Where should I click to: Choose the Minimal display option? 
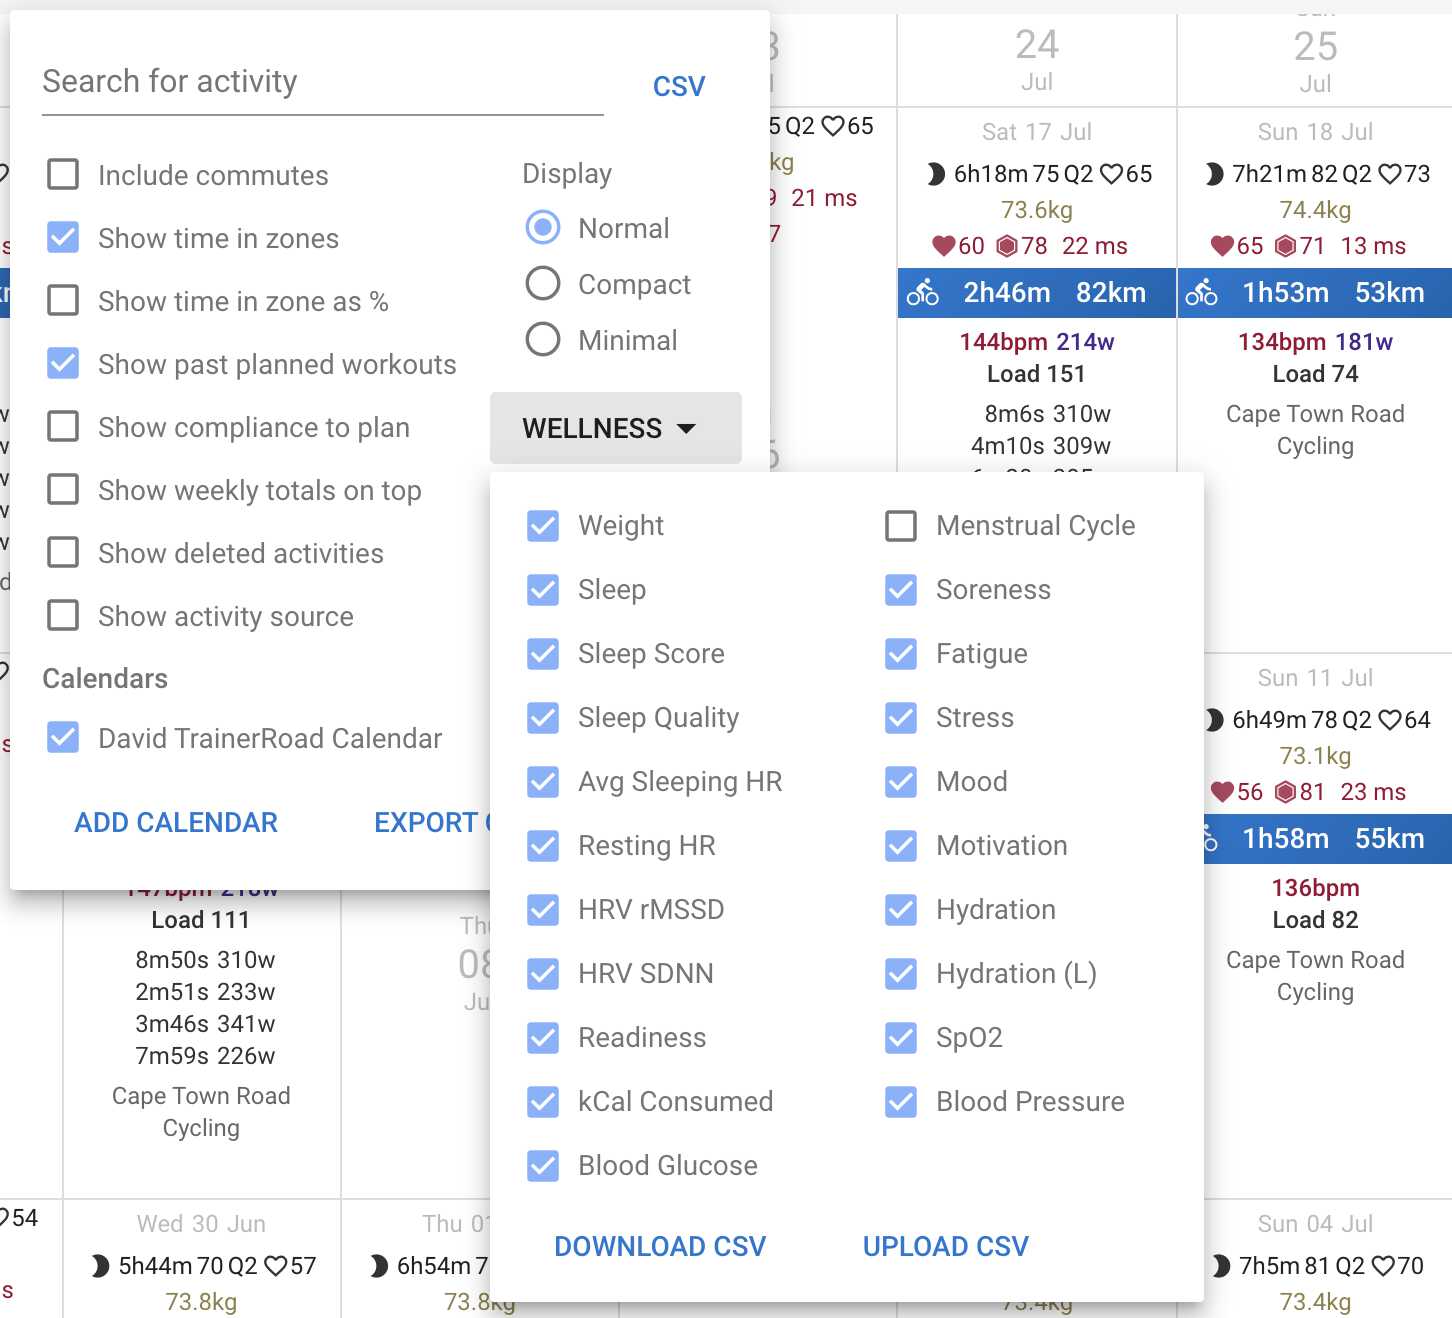coord(543,340)
